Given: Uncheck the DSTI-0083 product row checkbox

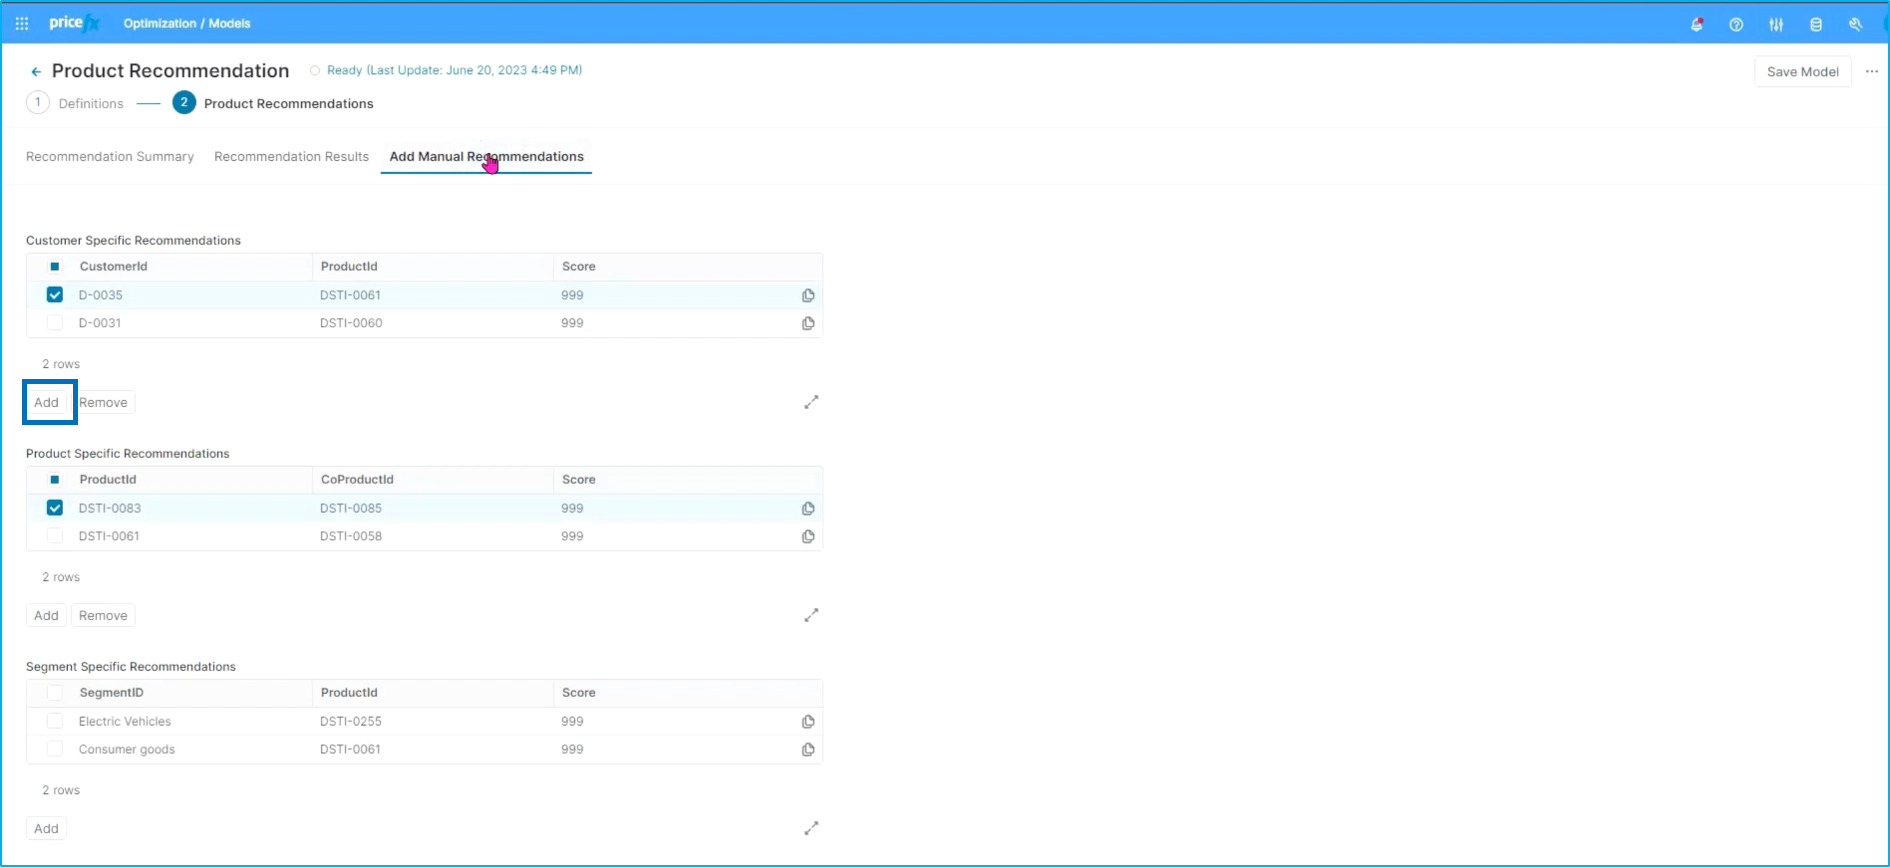Looking at the screenshot, I should coord(55,508).
